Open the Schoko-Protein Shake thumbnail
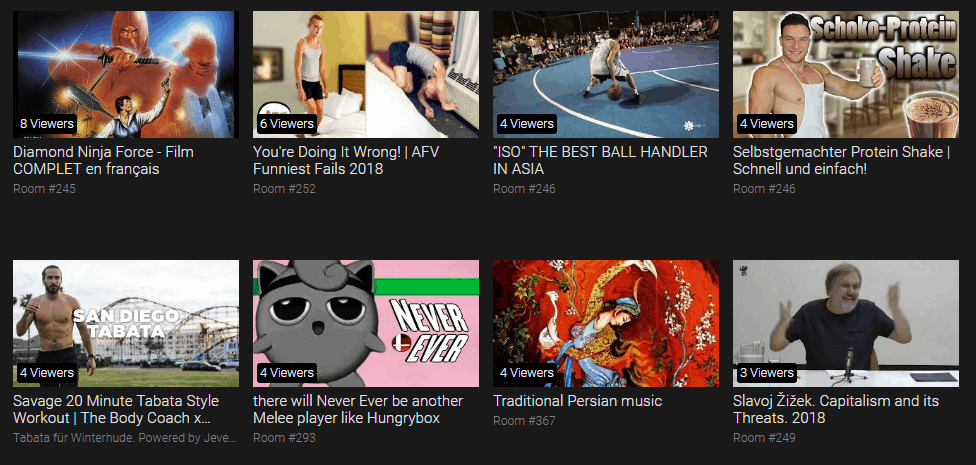 846,74
